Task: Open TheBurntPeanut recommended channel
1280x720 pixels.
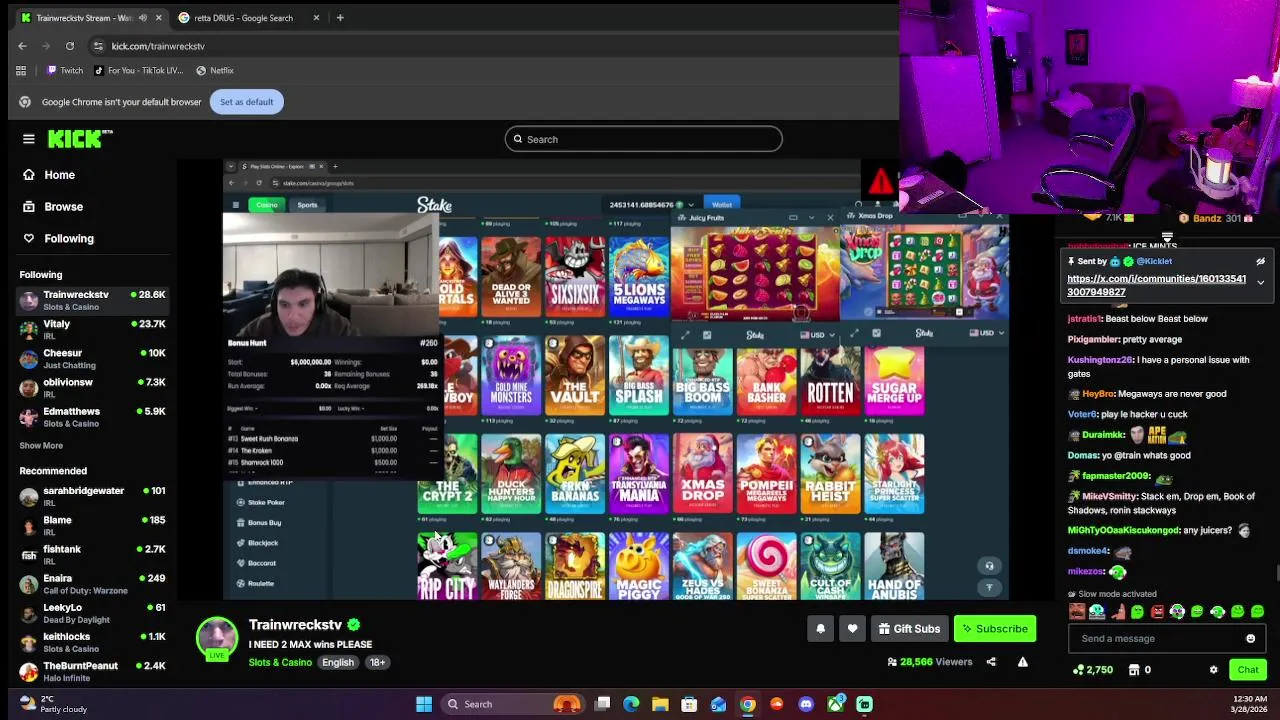Action: [93, 671]
